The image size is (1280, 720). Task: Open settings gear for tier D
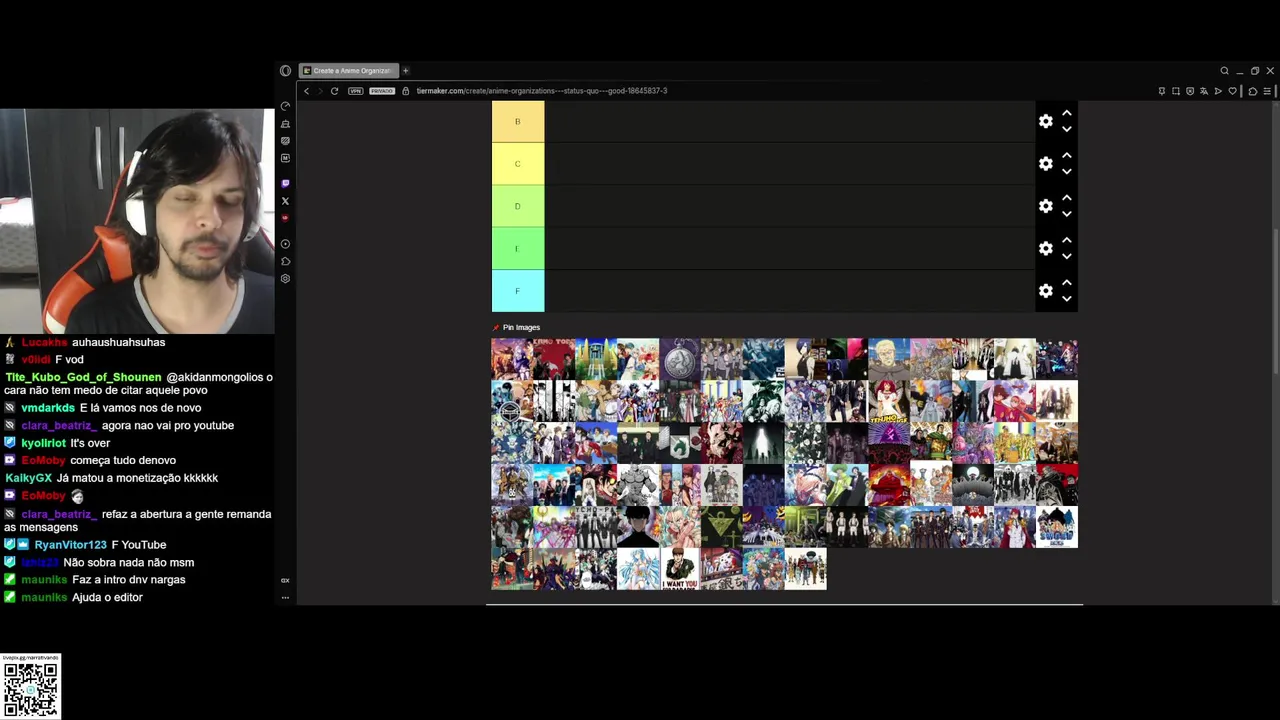(x=1045, y=206)
